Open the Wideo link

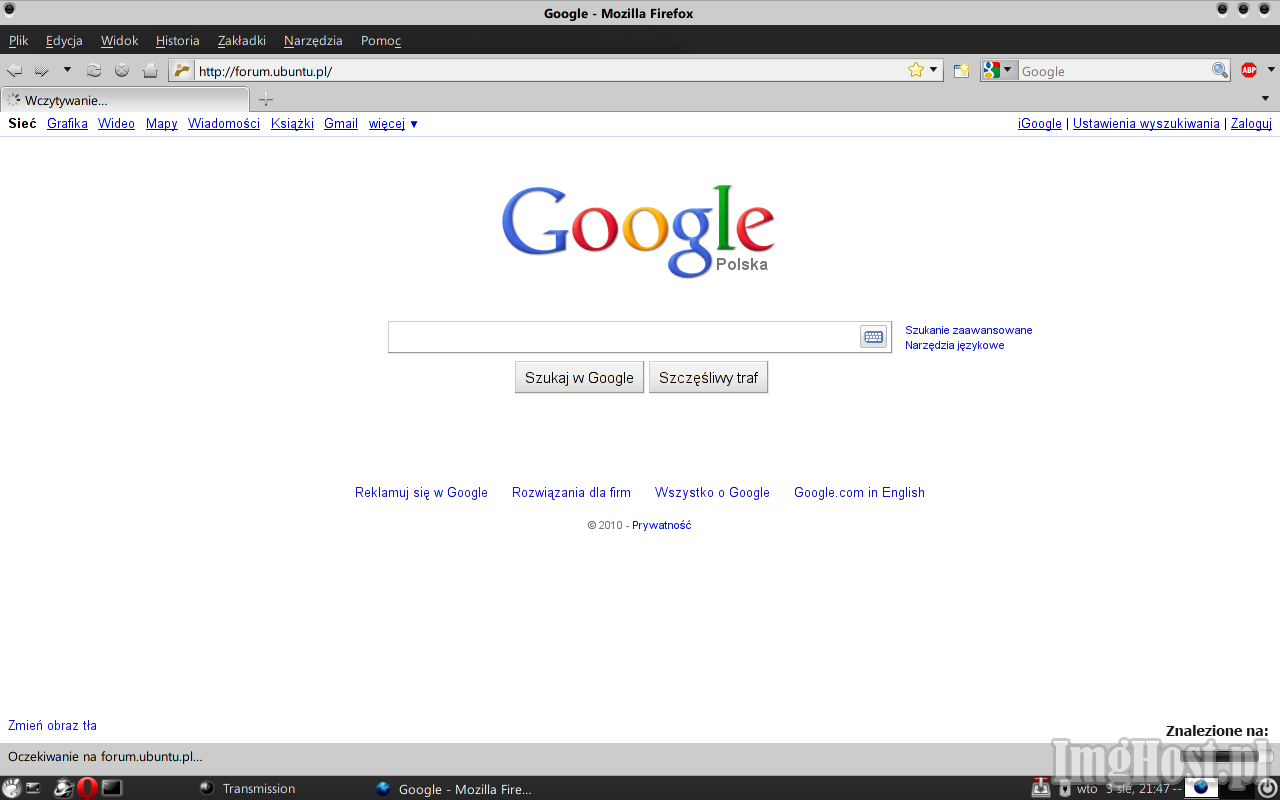coord(116,124)
